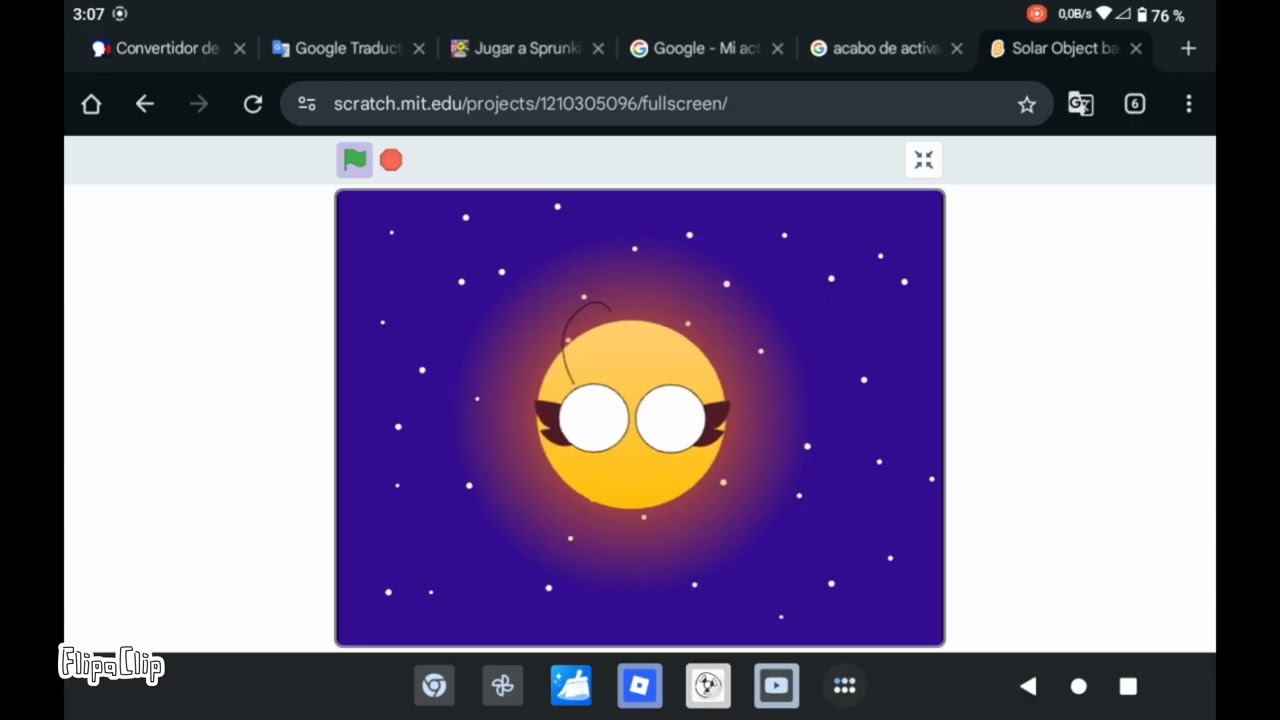This screenshot has width=1280, height=720.
Task: Tap the Android home circle button
Action: [1078, 686]
